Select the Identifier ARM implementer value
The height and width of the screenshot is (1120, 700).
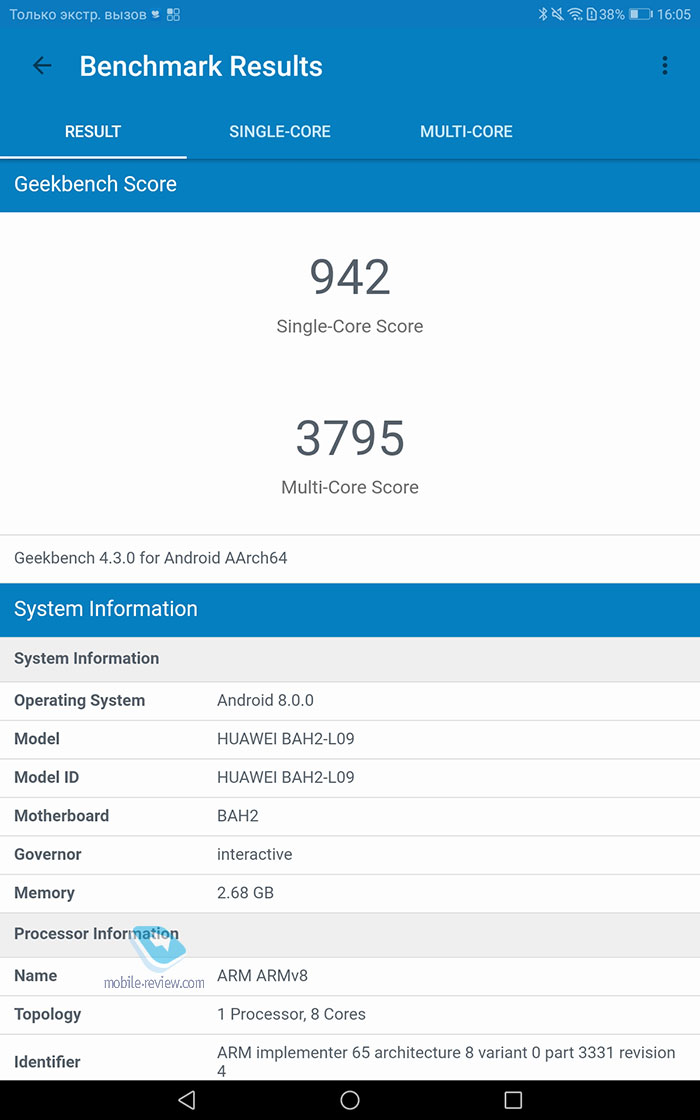tap(446, 1061)
